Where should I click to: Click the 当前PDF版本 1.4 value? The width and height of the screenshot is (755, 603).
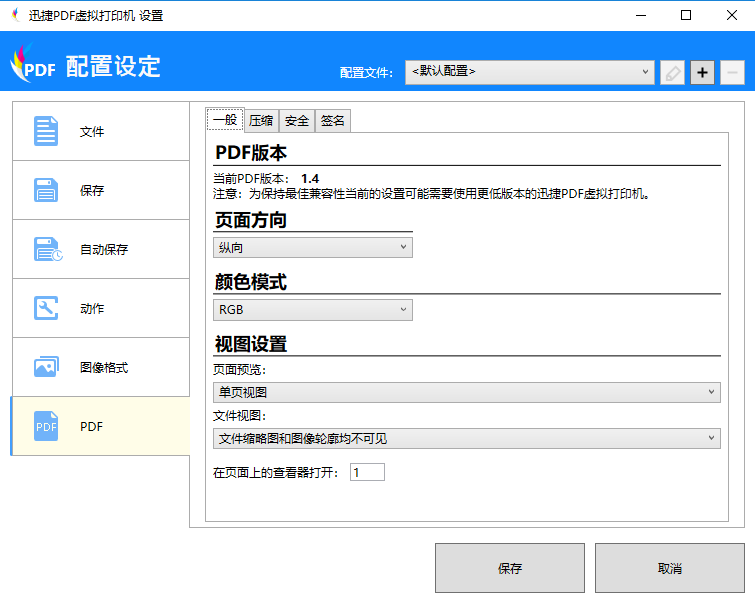(310, 179)
